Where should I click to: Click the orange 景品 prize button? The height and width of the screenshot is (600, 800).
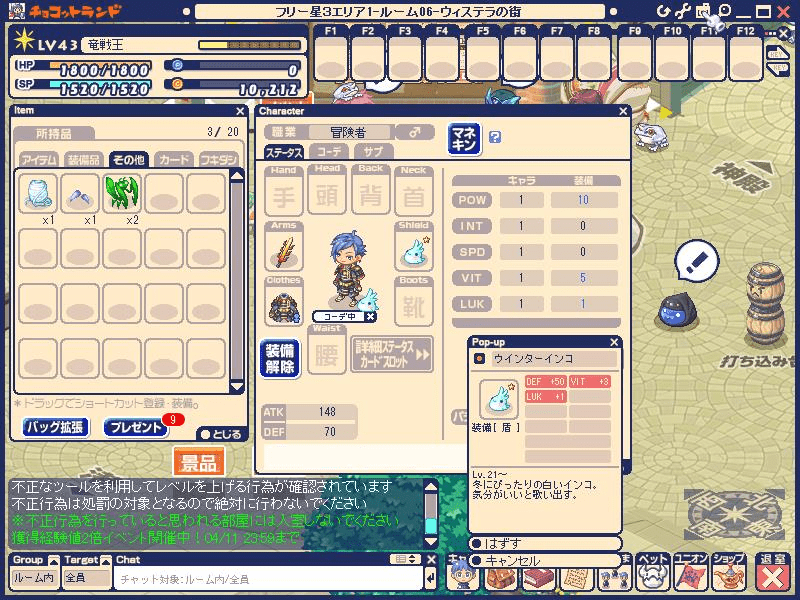pos(199,463)
